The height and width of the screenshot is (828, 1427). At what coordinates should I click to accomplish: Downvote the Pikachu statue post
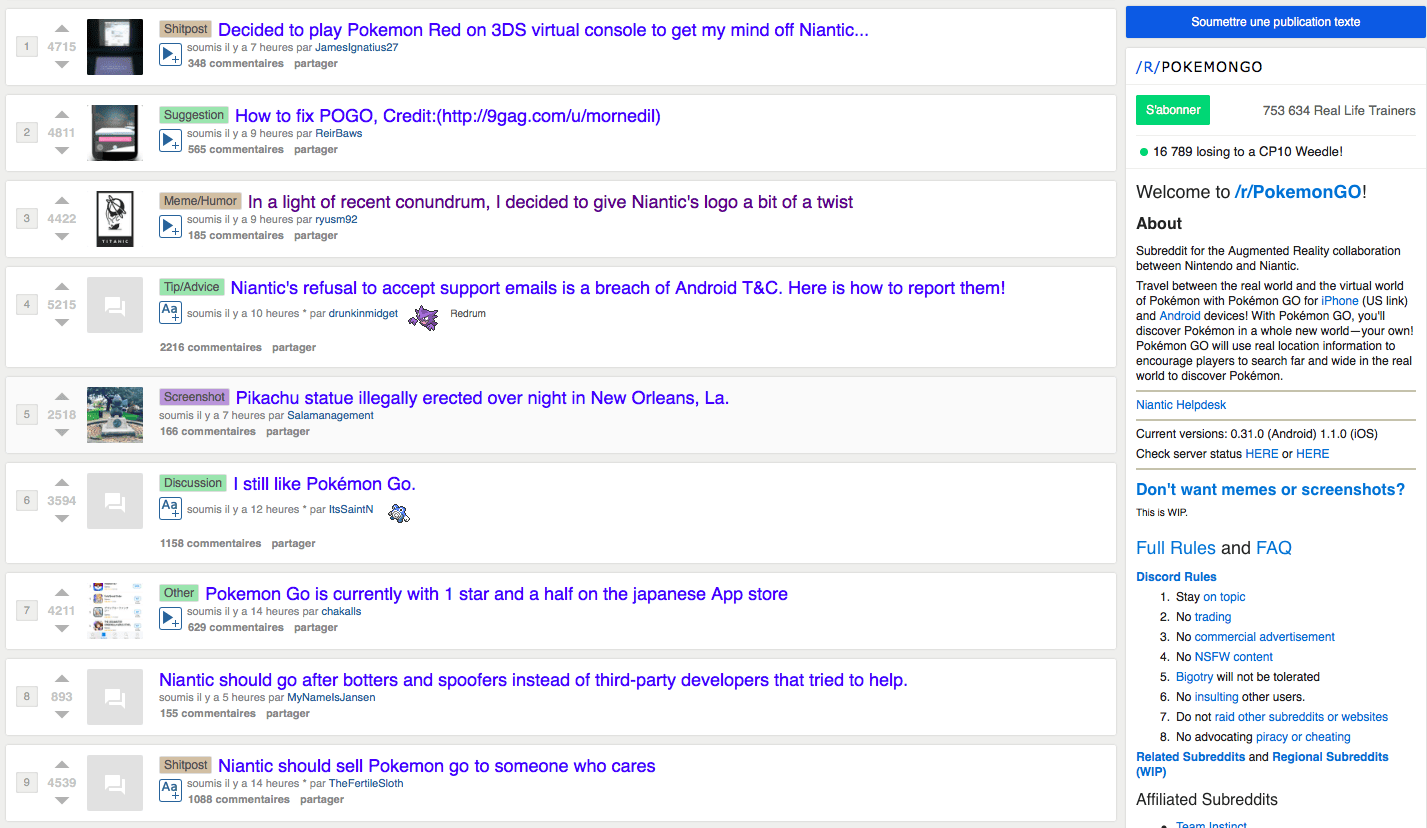62,432
